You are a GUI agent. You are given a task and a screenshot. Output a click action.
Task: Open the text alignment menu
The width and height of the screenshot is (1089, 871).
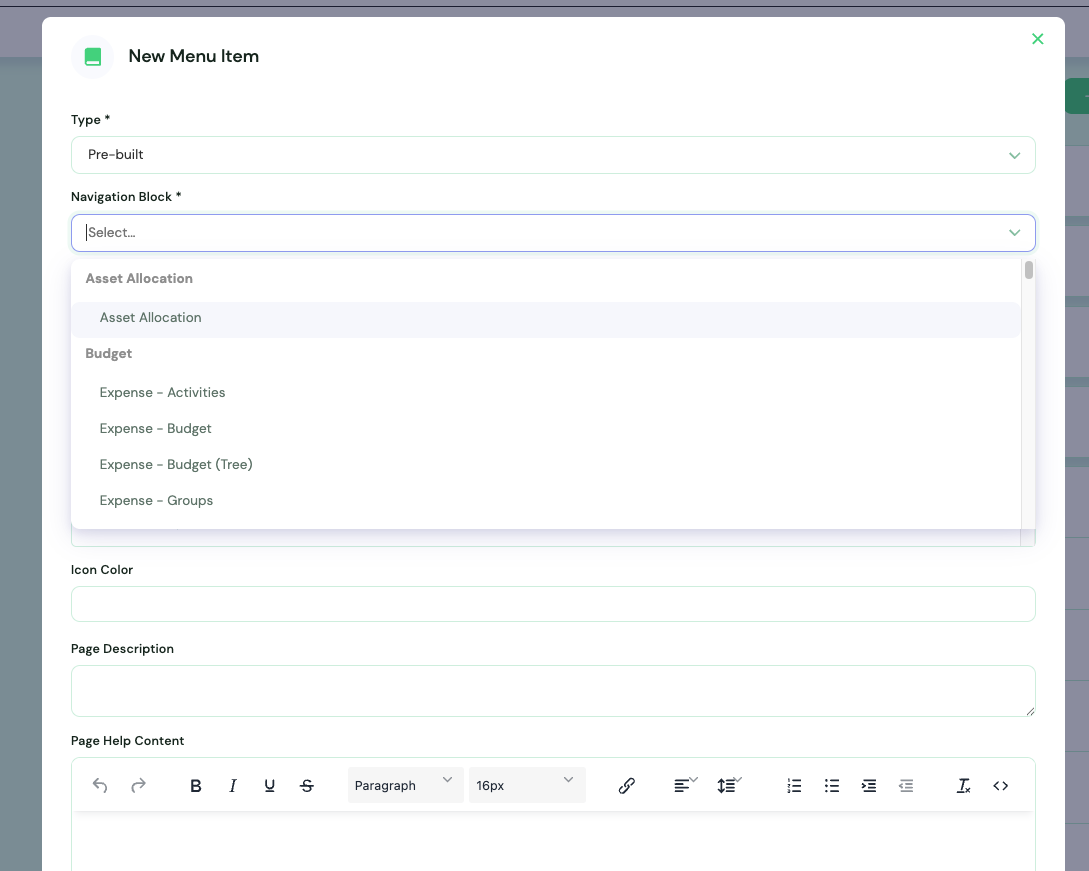pos(685,786)
